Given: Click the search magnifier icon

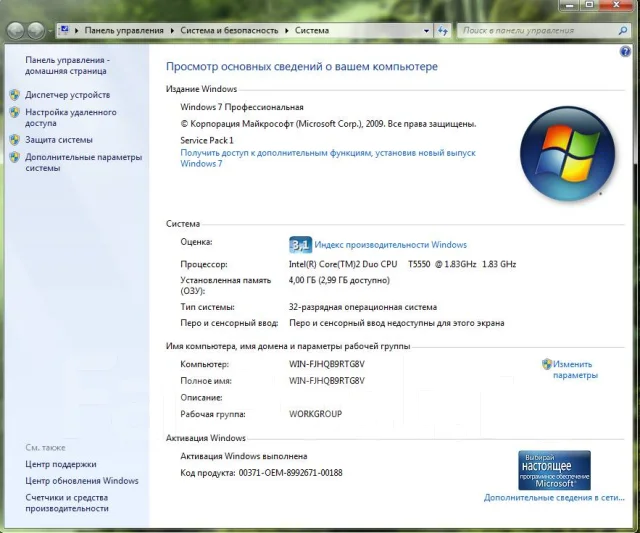Looking at the screenshot, I should (x=622, y=31).
